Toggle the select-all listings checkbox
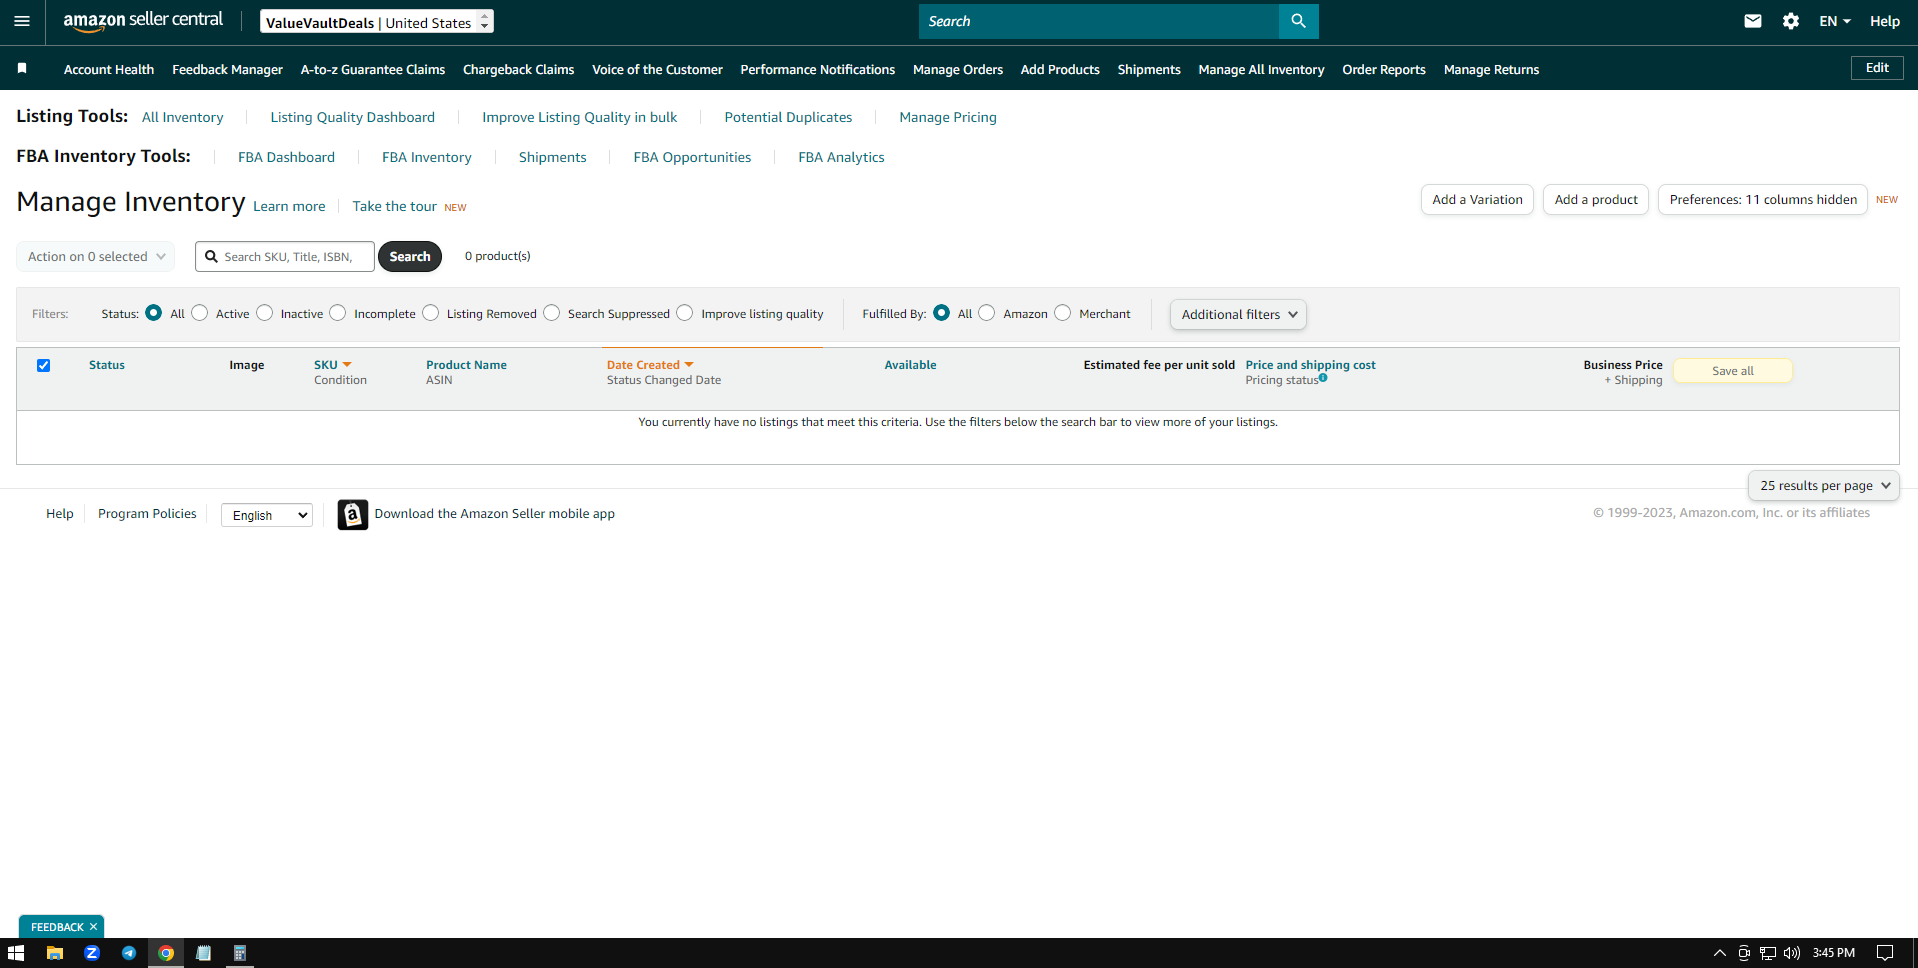1918x968 pixels. click(43, 365)
